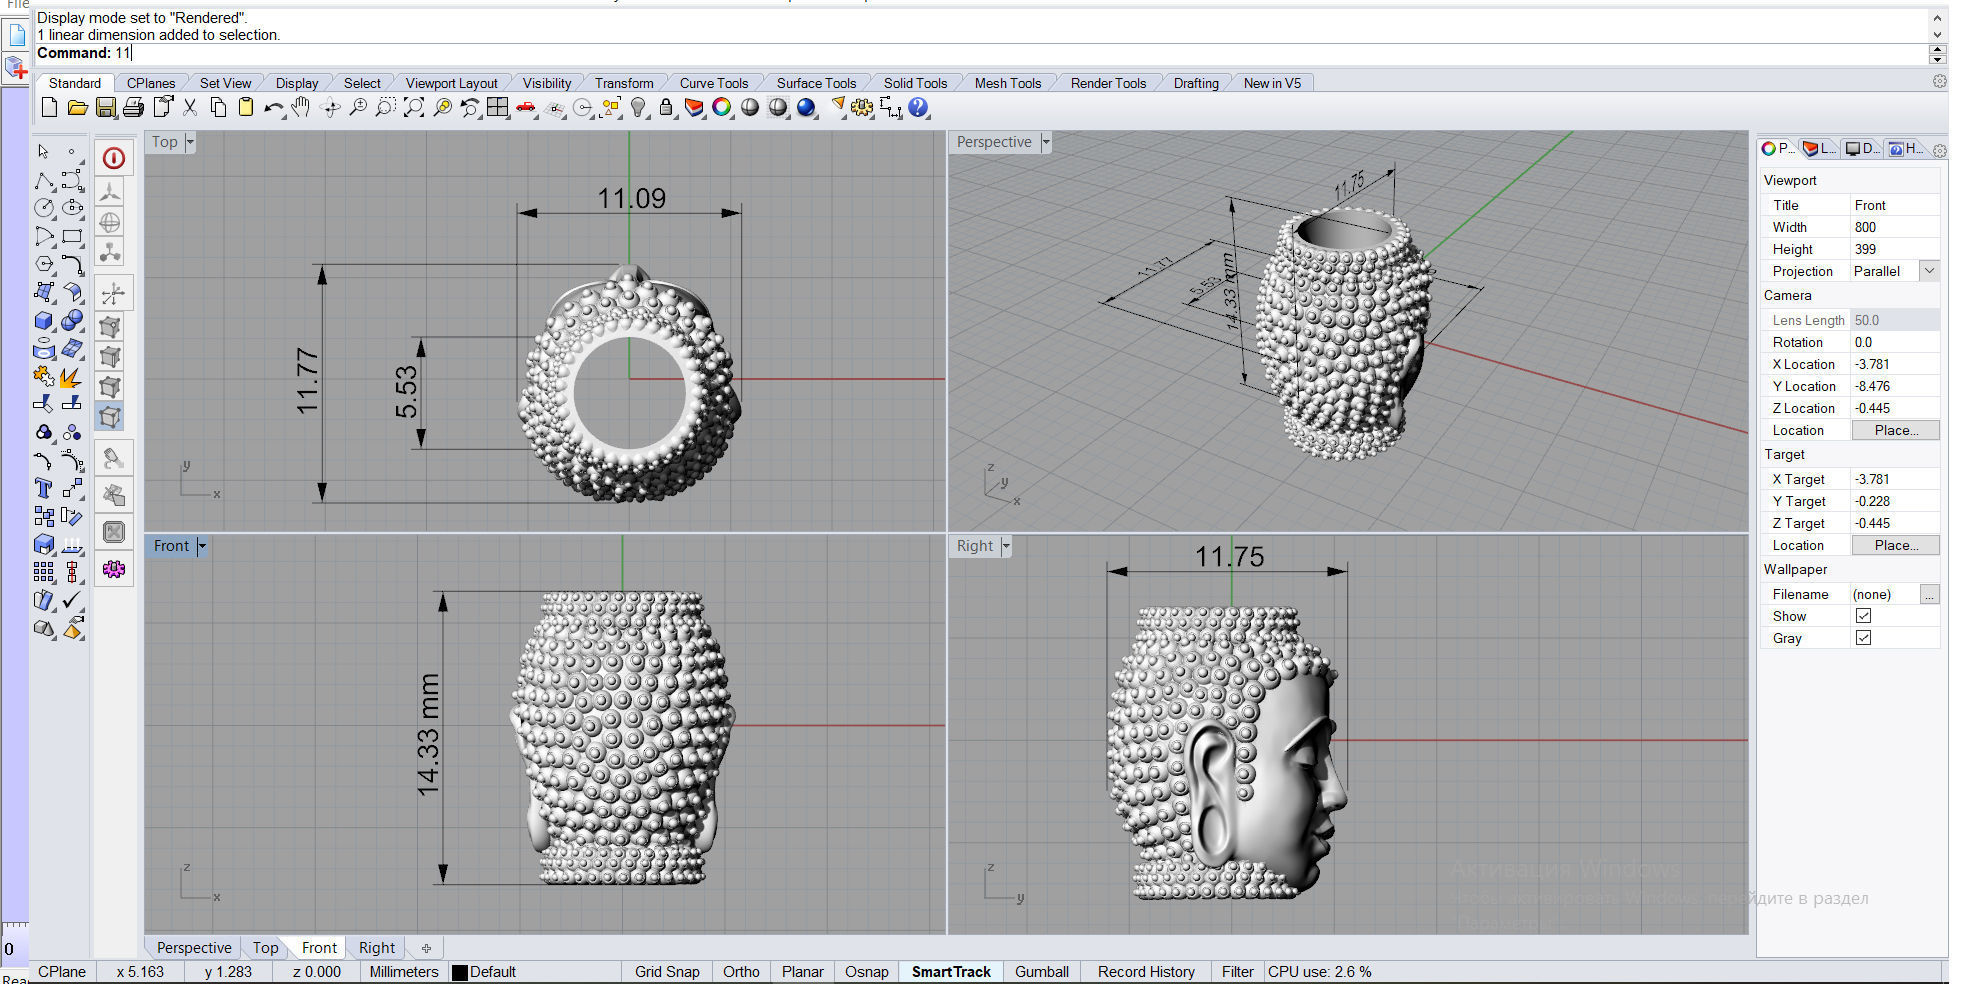Open the Mesh Tools tab
The height and width of the screenshot is (984, 1978).
coord(1008,83)
